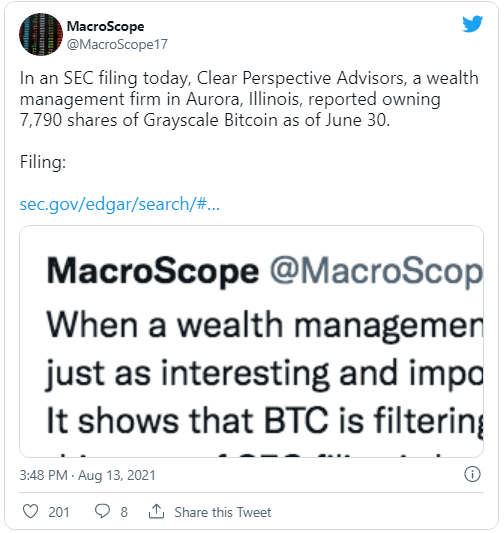Click the 201 likes count

59,512
